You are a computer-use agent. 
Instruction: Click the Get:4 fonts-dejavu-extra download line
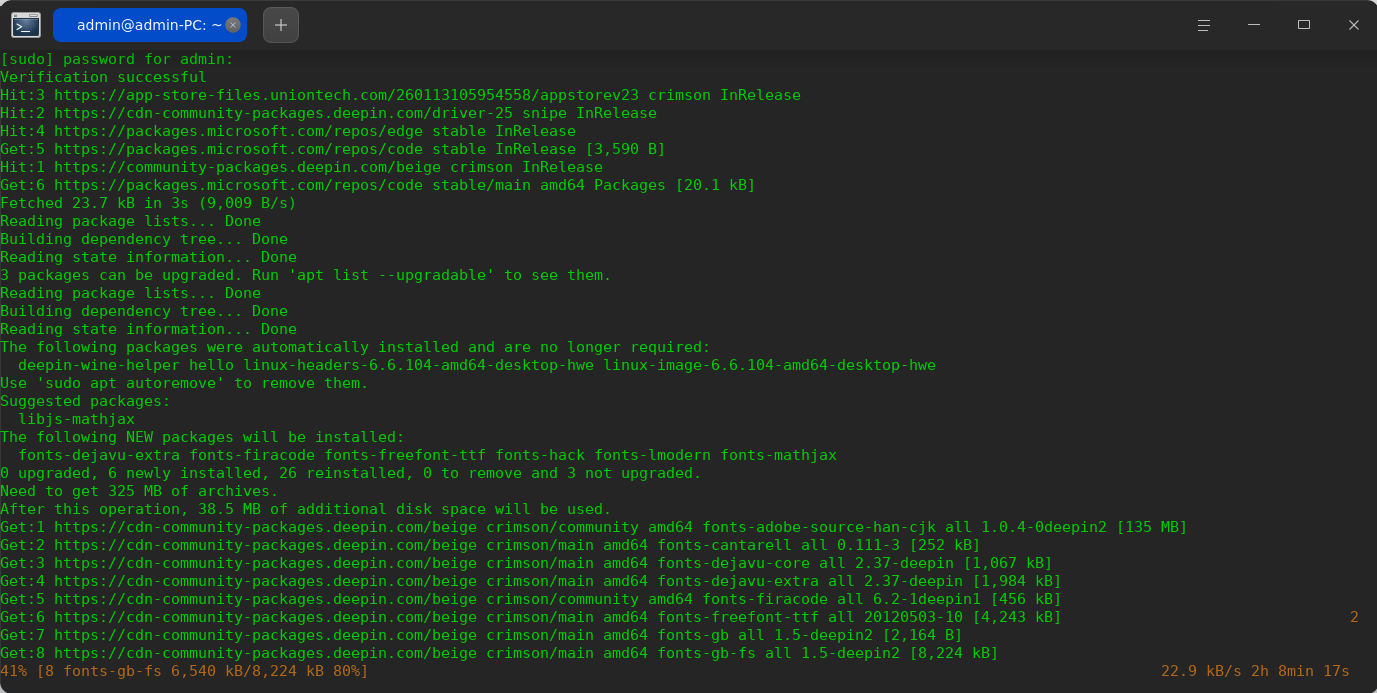[x=531, y=581]
